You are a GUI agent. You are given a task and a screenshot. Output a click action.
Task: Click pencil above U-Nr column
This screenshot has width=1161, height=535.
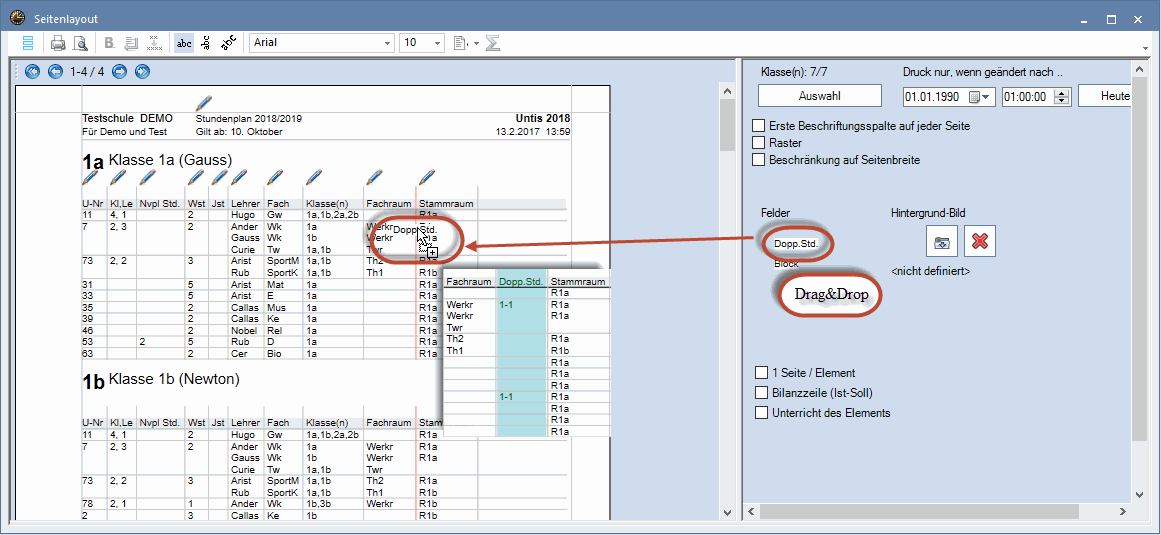90,178
